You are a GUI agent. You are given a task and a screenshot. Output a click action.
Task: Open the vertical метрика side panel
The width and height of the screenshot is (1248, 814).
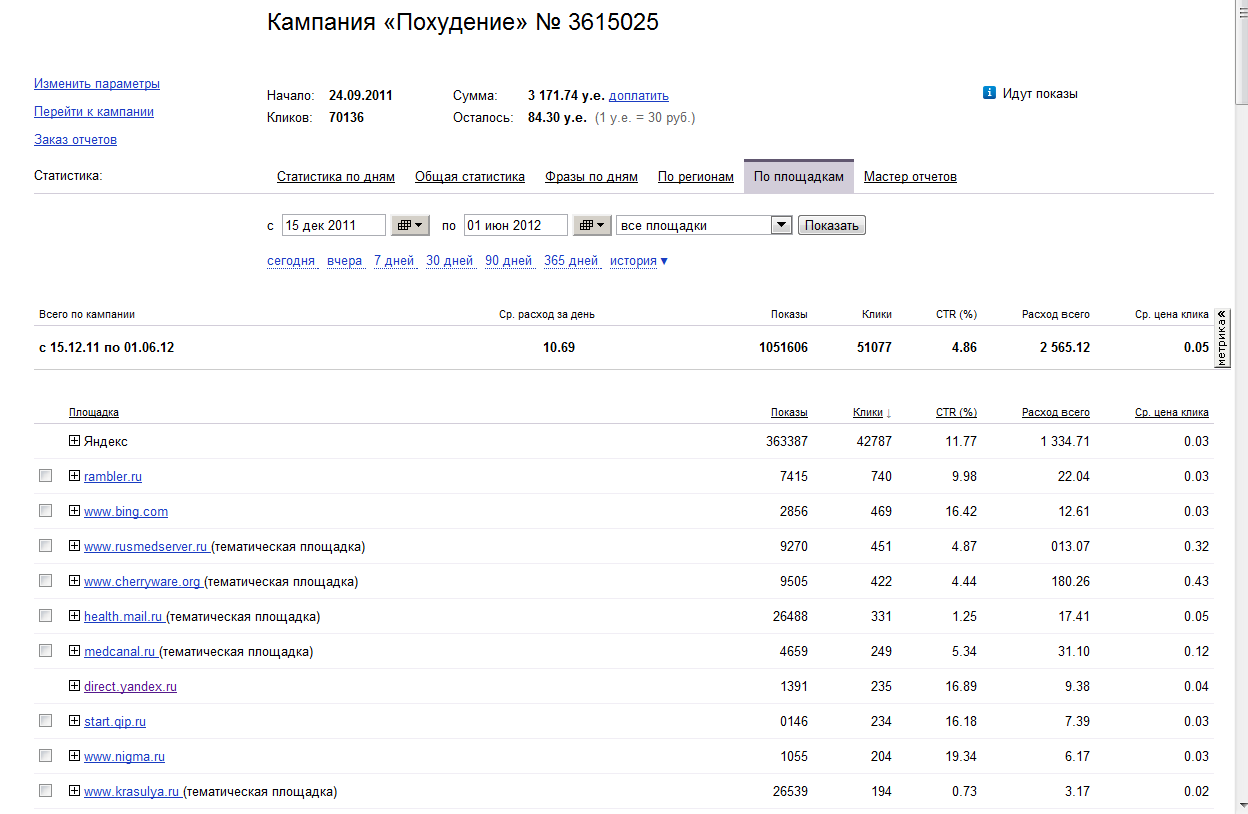point(1222,339)
